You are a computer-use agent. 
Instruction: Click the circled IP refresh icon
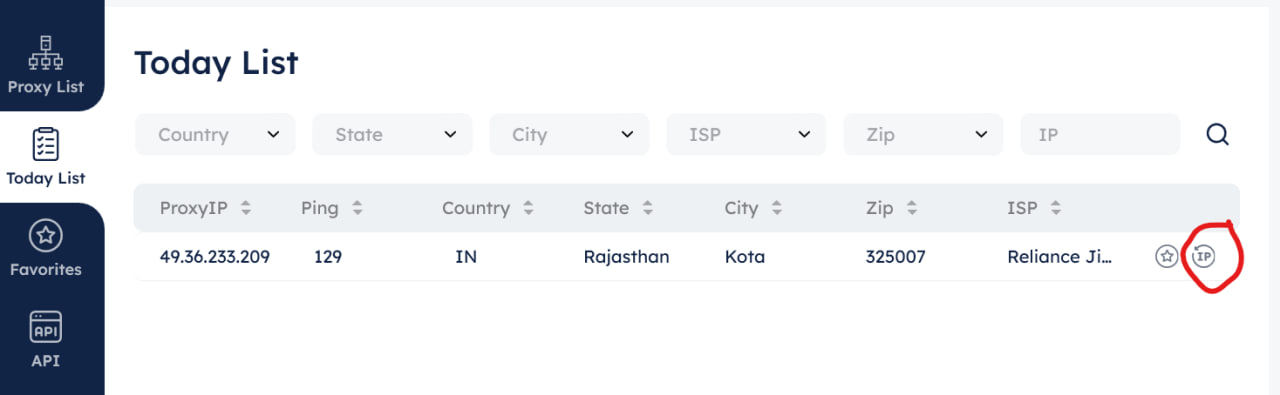1205,257
